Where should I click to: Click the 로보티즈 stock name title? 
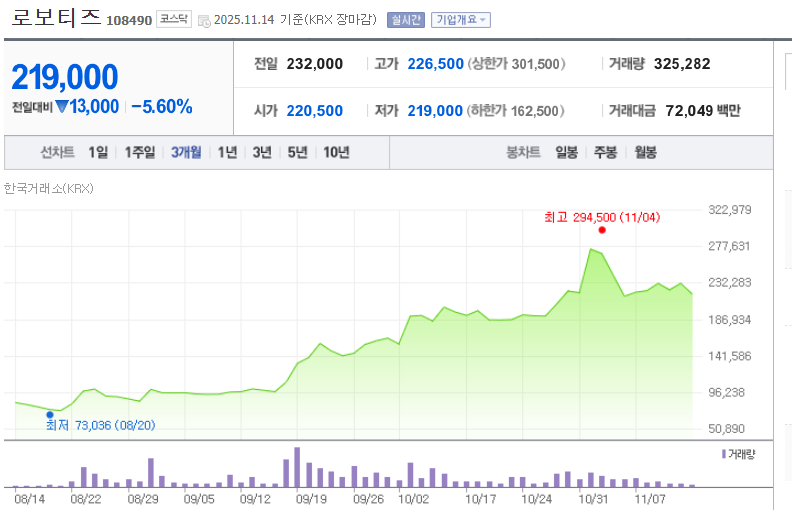tap(56, 17)
